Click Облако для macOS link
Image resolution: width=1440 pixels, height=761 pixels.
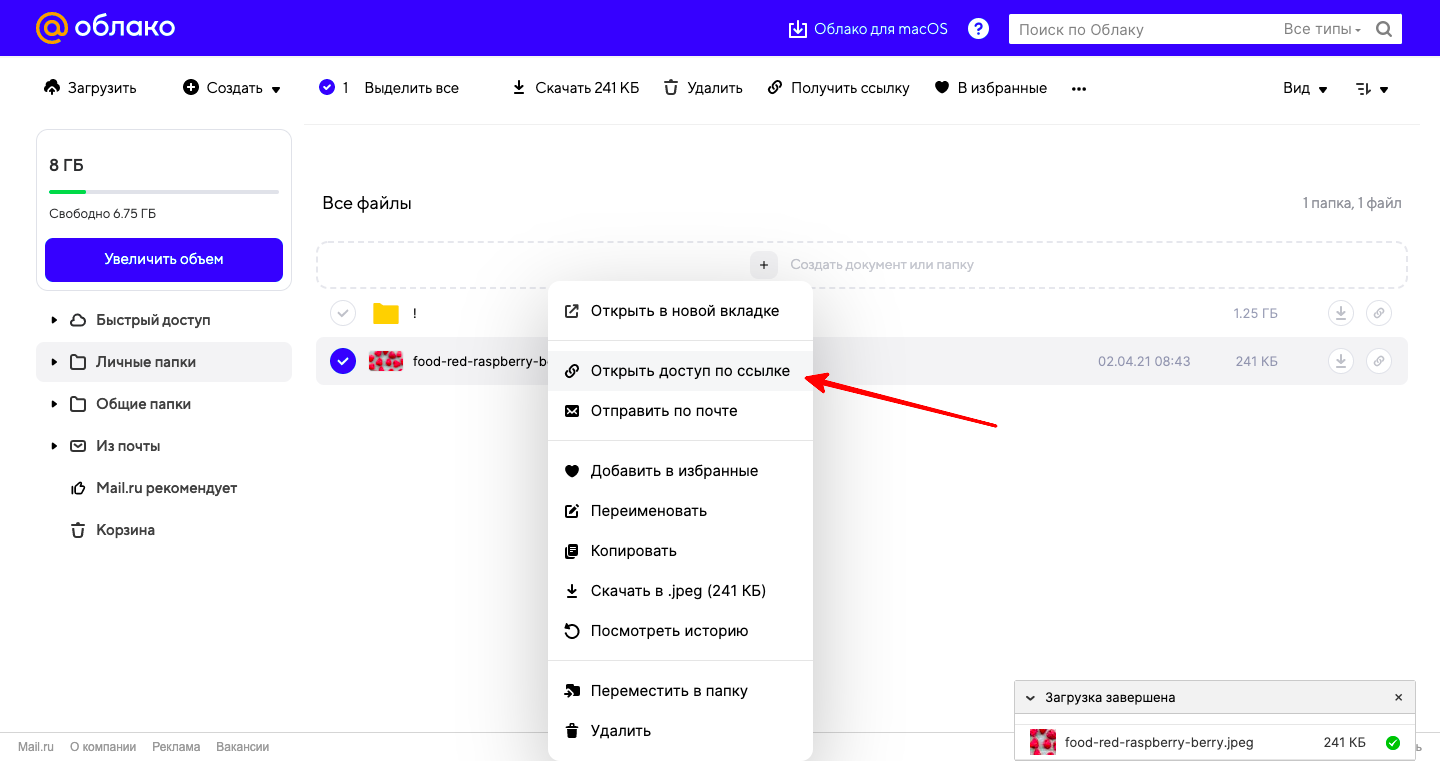[868, 29]
